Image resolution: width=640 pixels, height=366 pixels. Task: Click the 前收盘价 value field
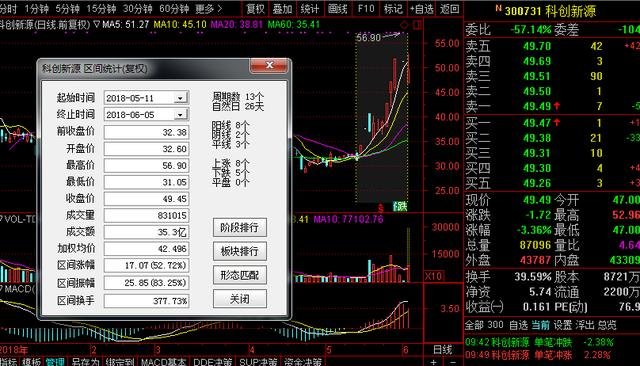coord(146,132)
